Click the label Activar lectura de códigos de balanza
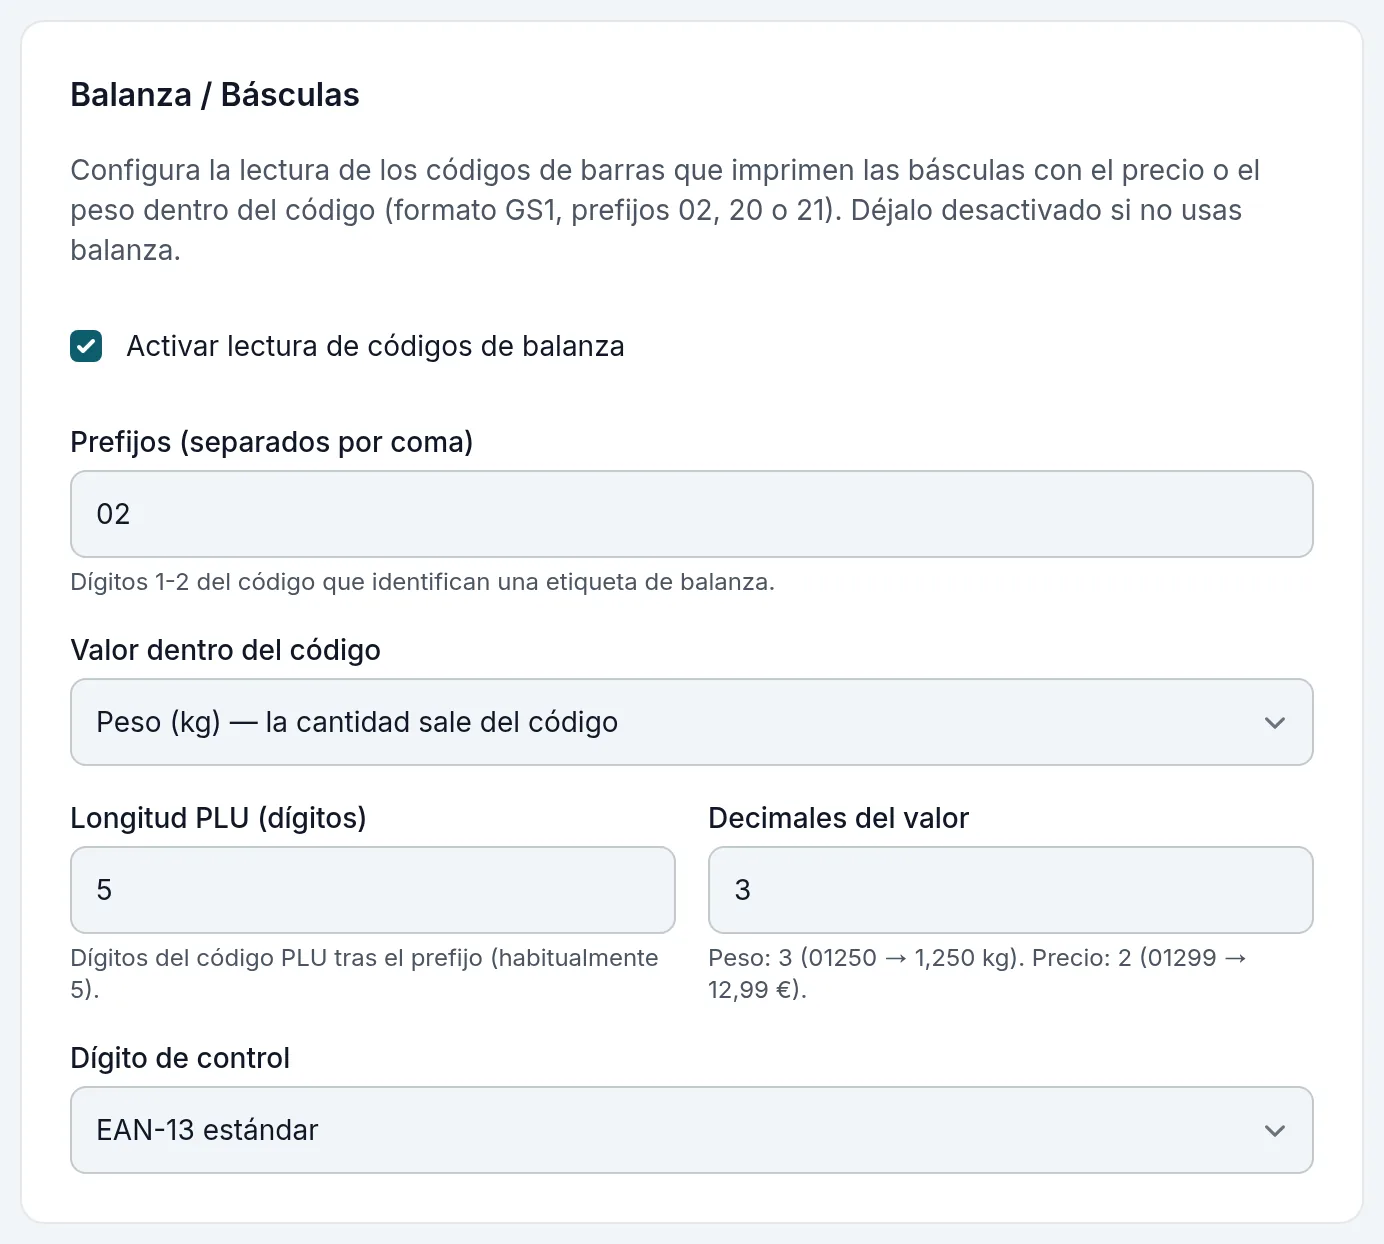This screenshot has width=1384, height=1244. coord(375,346)
